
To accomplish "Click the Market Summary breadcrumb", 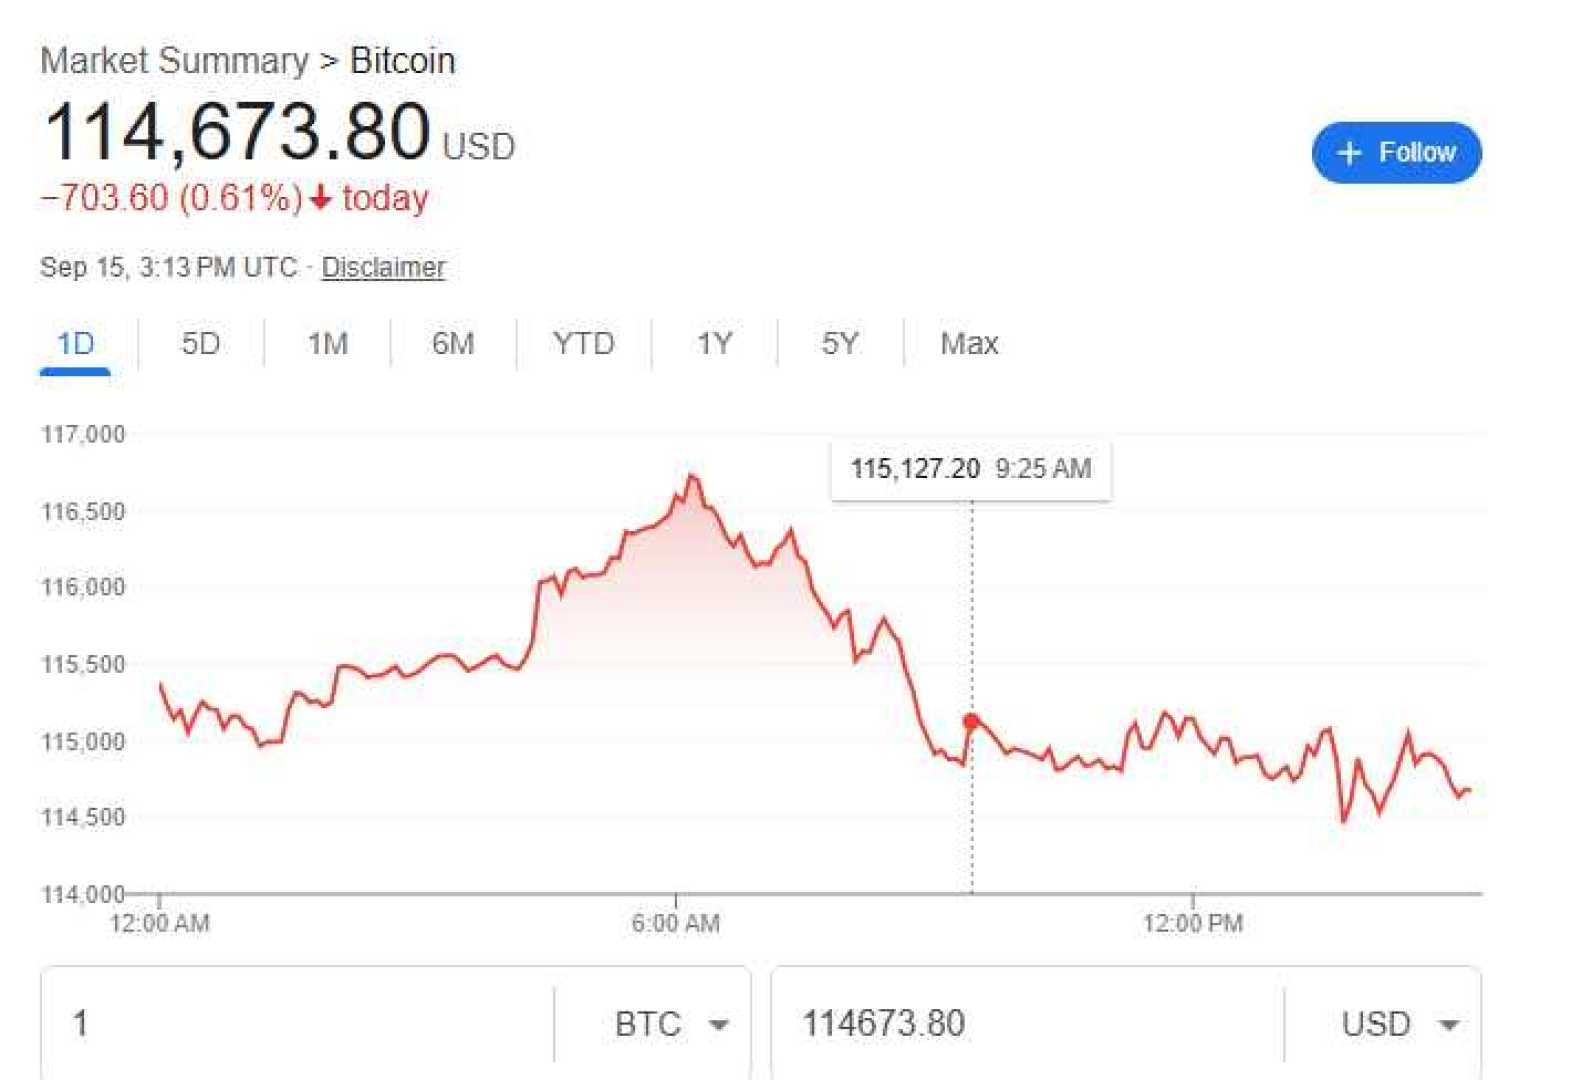I will 174,61.
